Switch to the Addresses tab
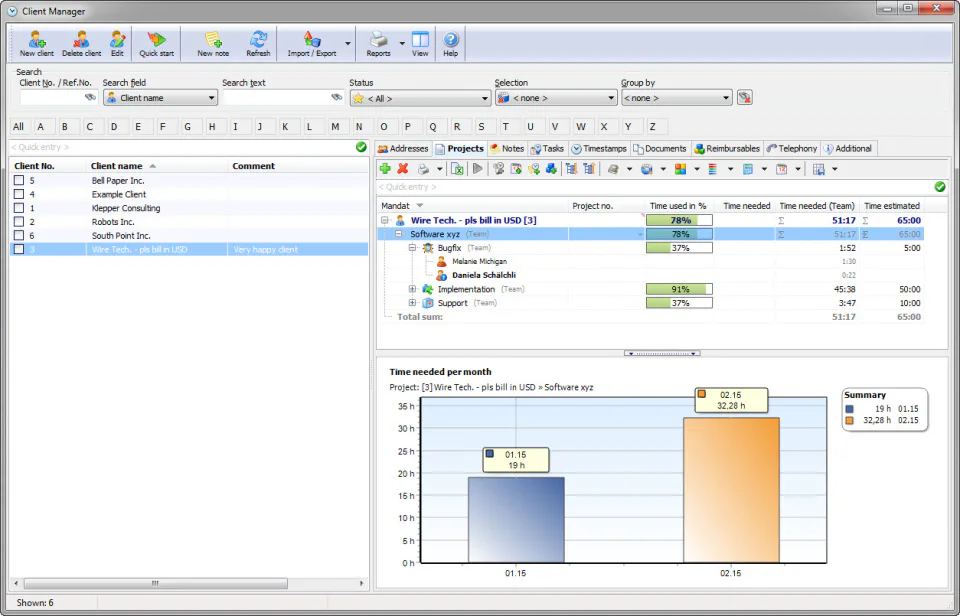The height and width of the screenshot is (616, 960). pos(403,148)
